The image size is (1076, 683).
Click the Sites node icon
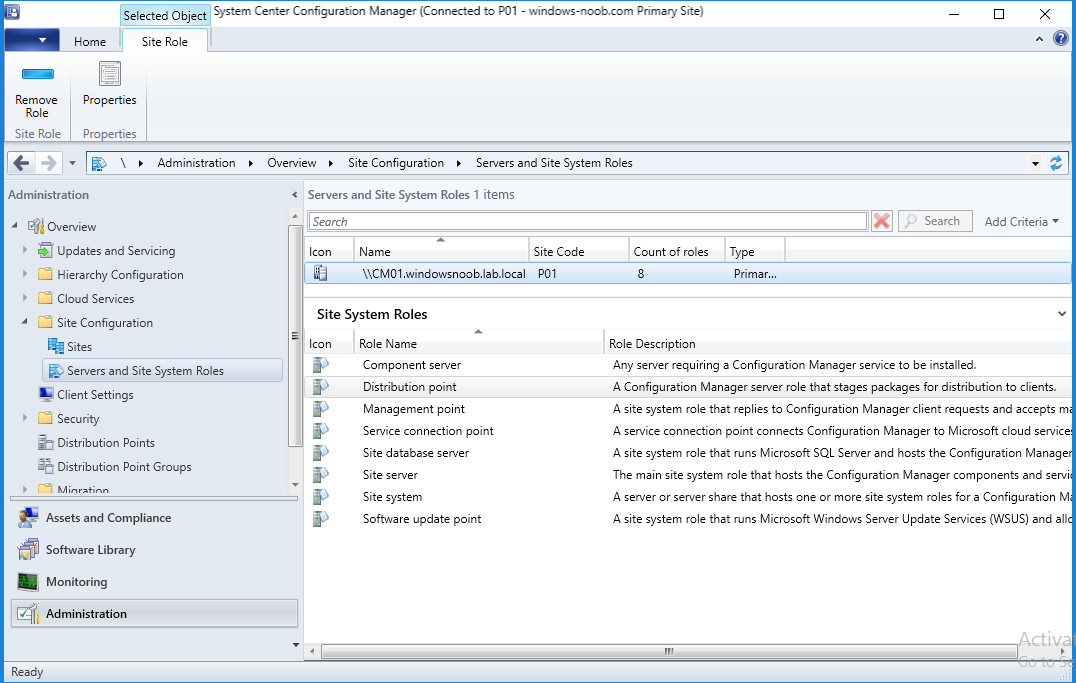56,347
